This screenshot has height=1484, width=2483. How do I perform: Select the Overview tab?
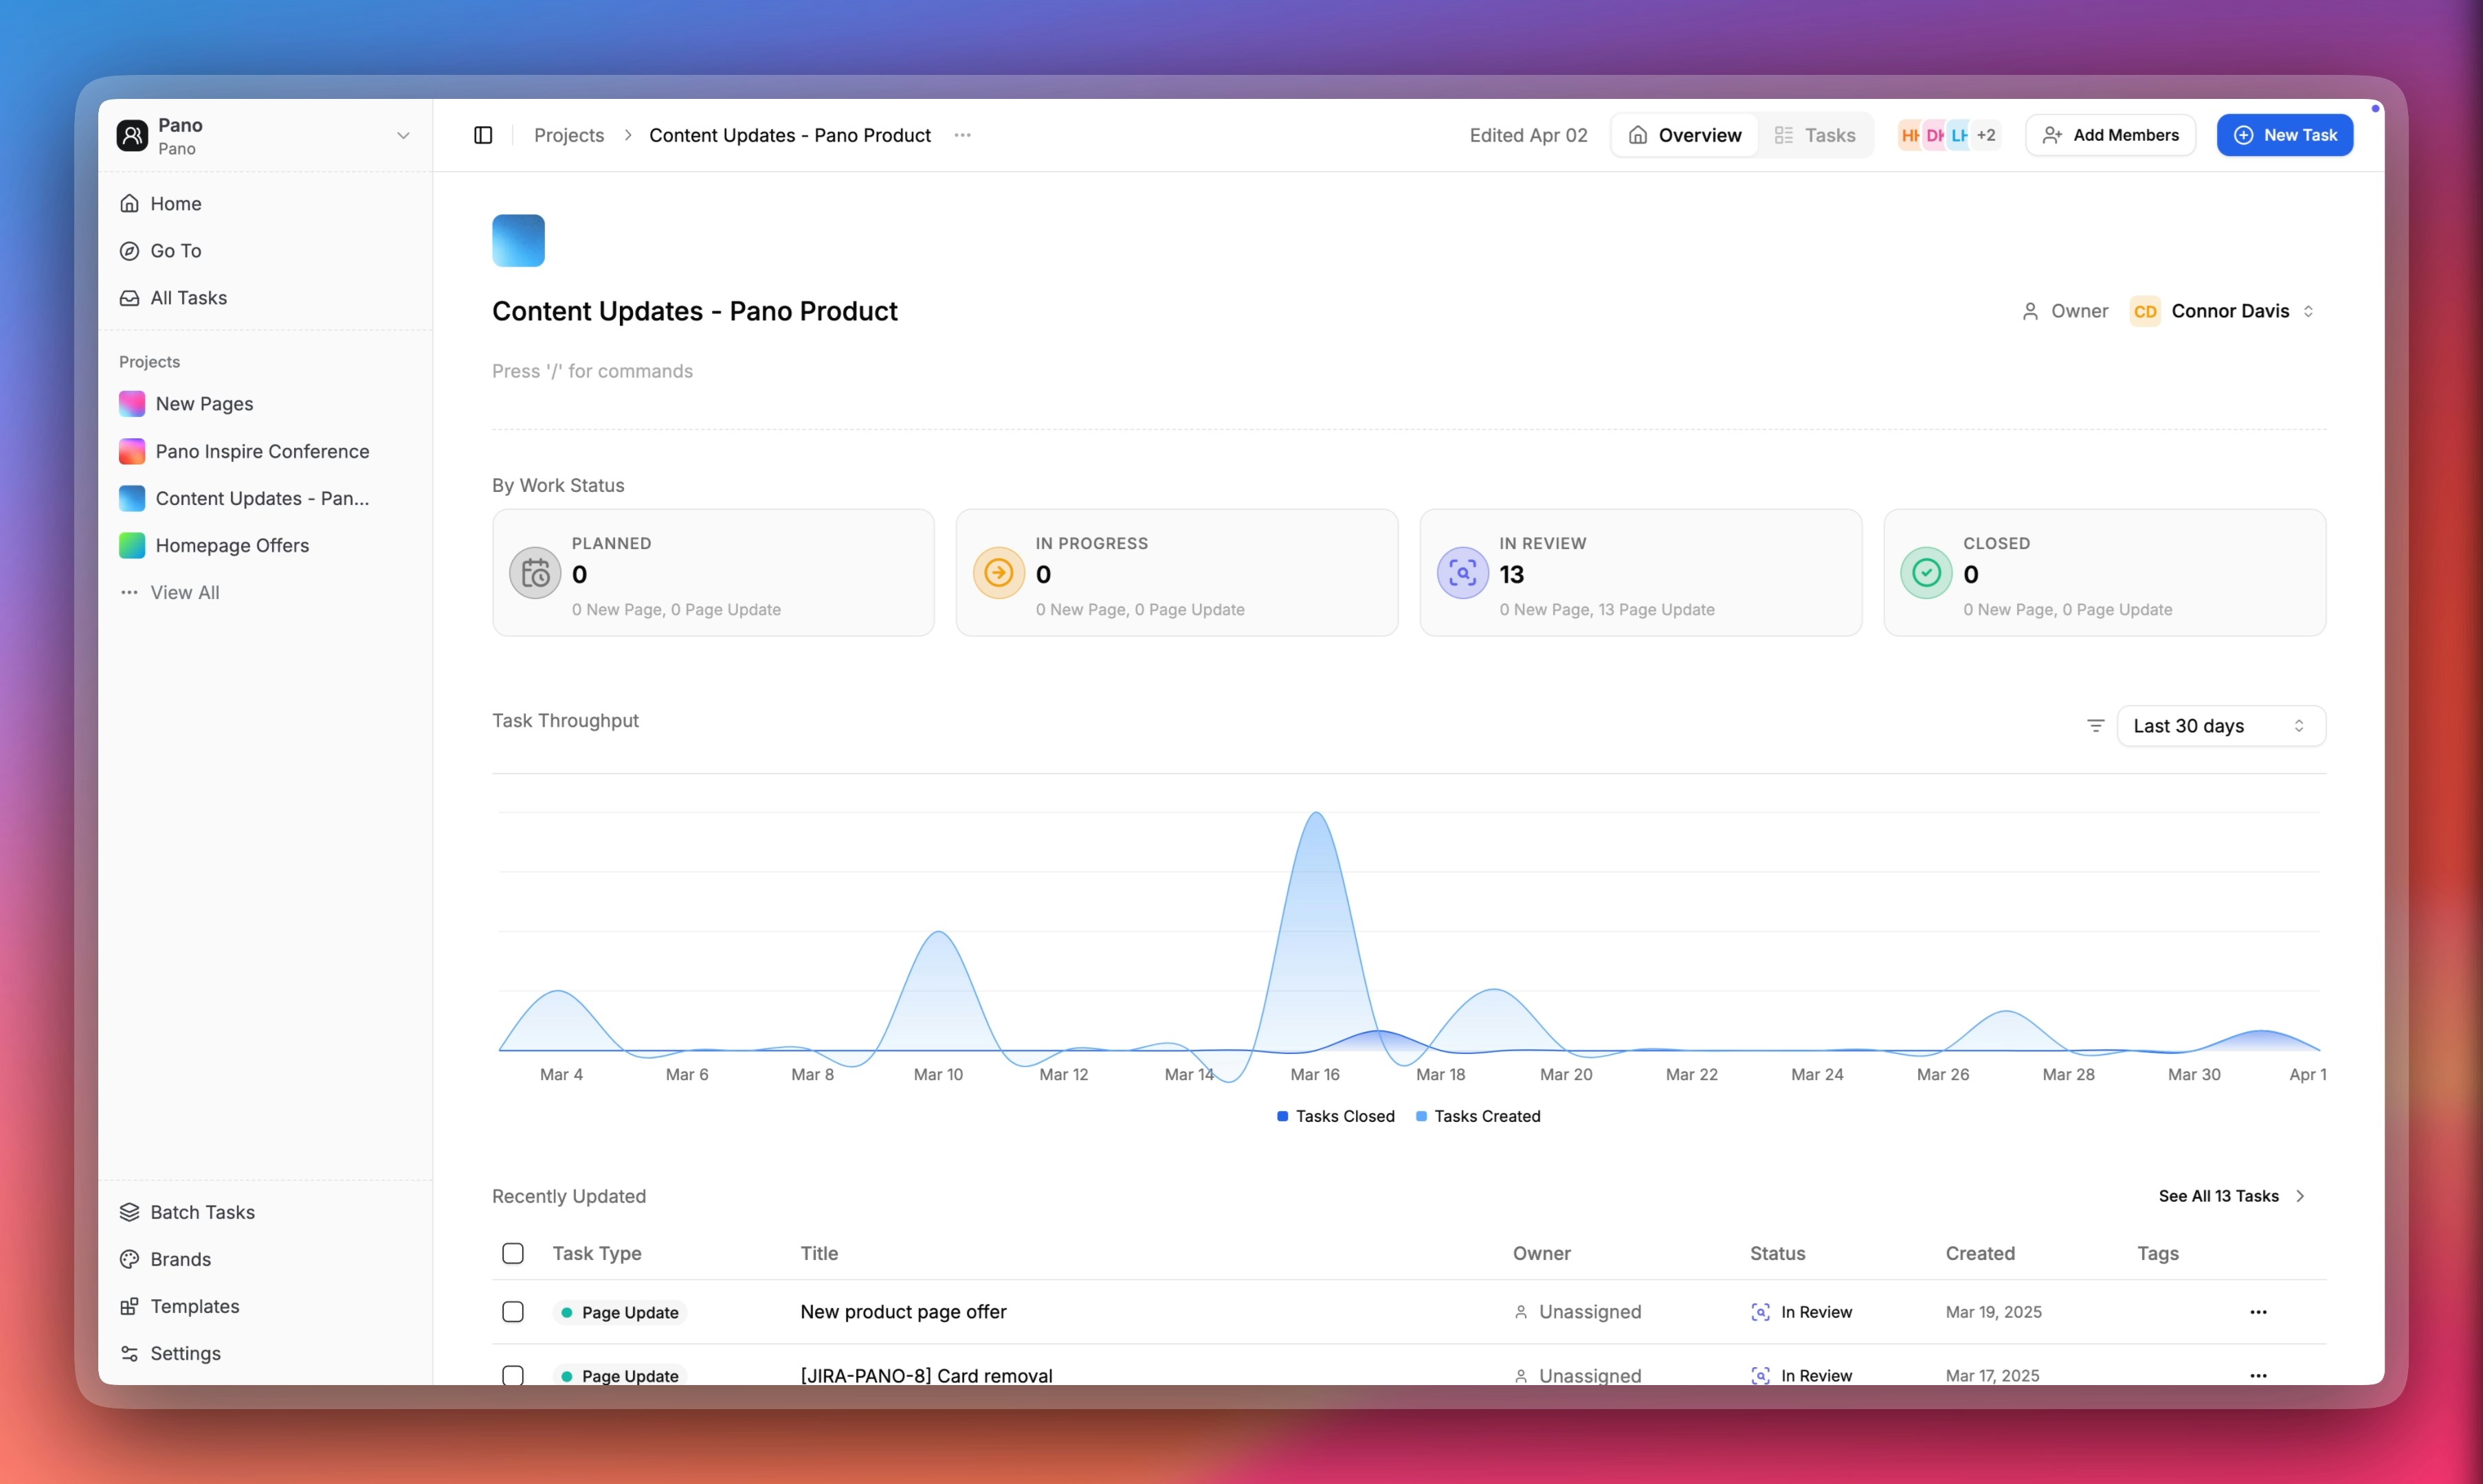tap(1685, 135)
